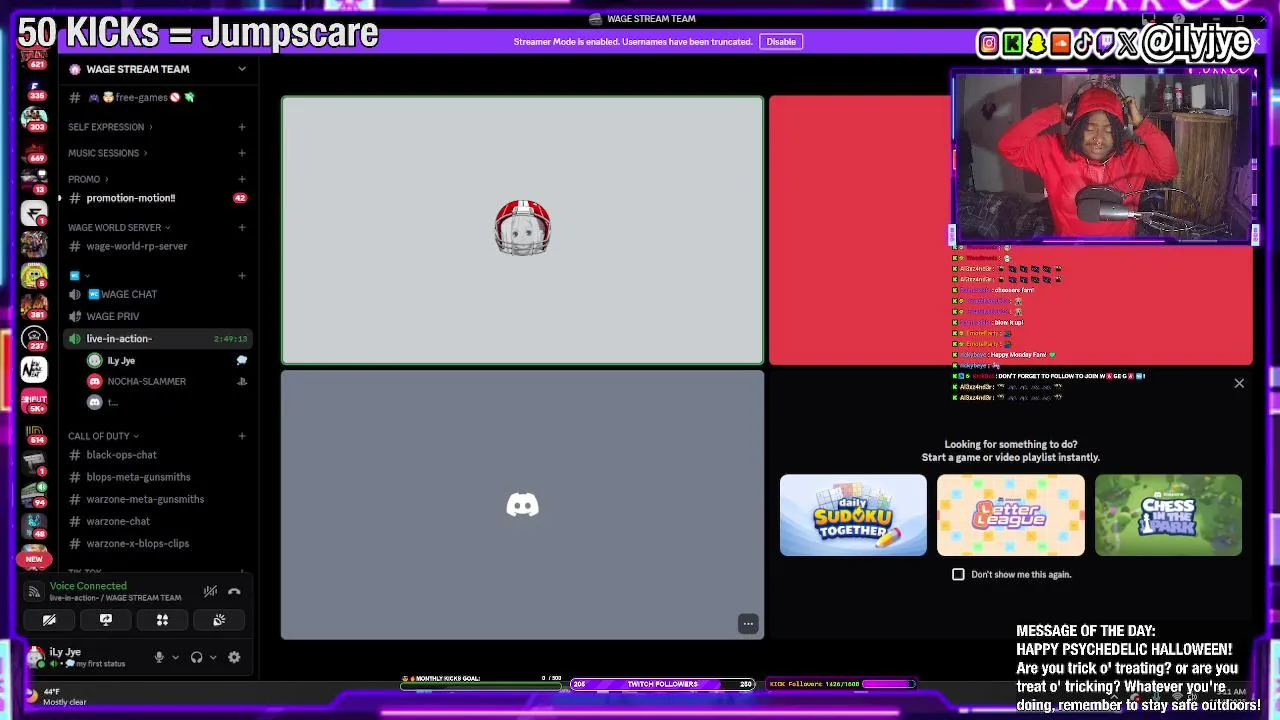Expand the PROMO category
This screenshot has width=1280, height=720.
pyautogui.click(x=88, y=179)
